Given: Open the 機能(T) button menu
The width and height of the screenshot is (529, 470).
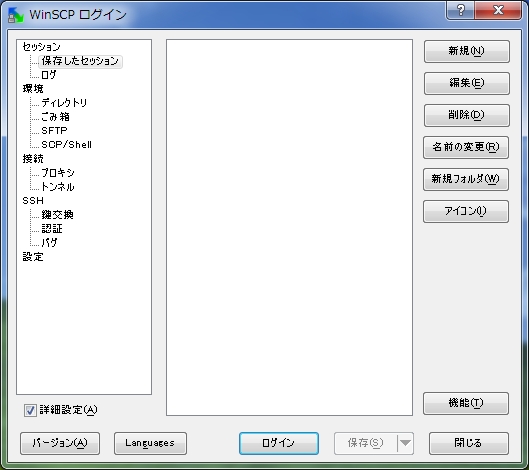Looking at the screenshot, I should (x=466, y=403).
